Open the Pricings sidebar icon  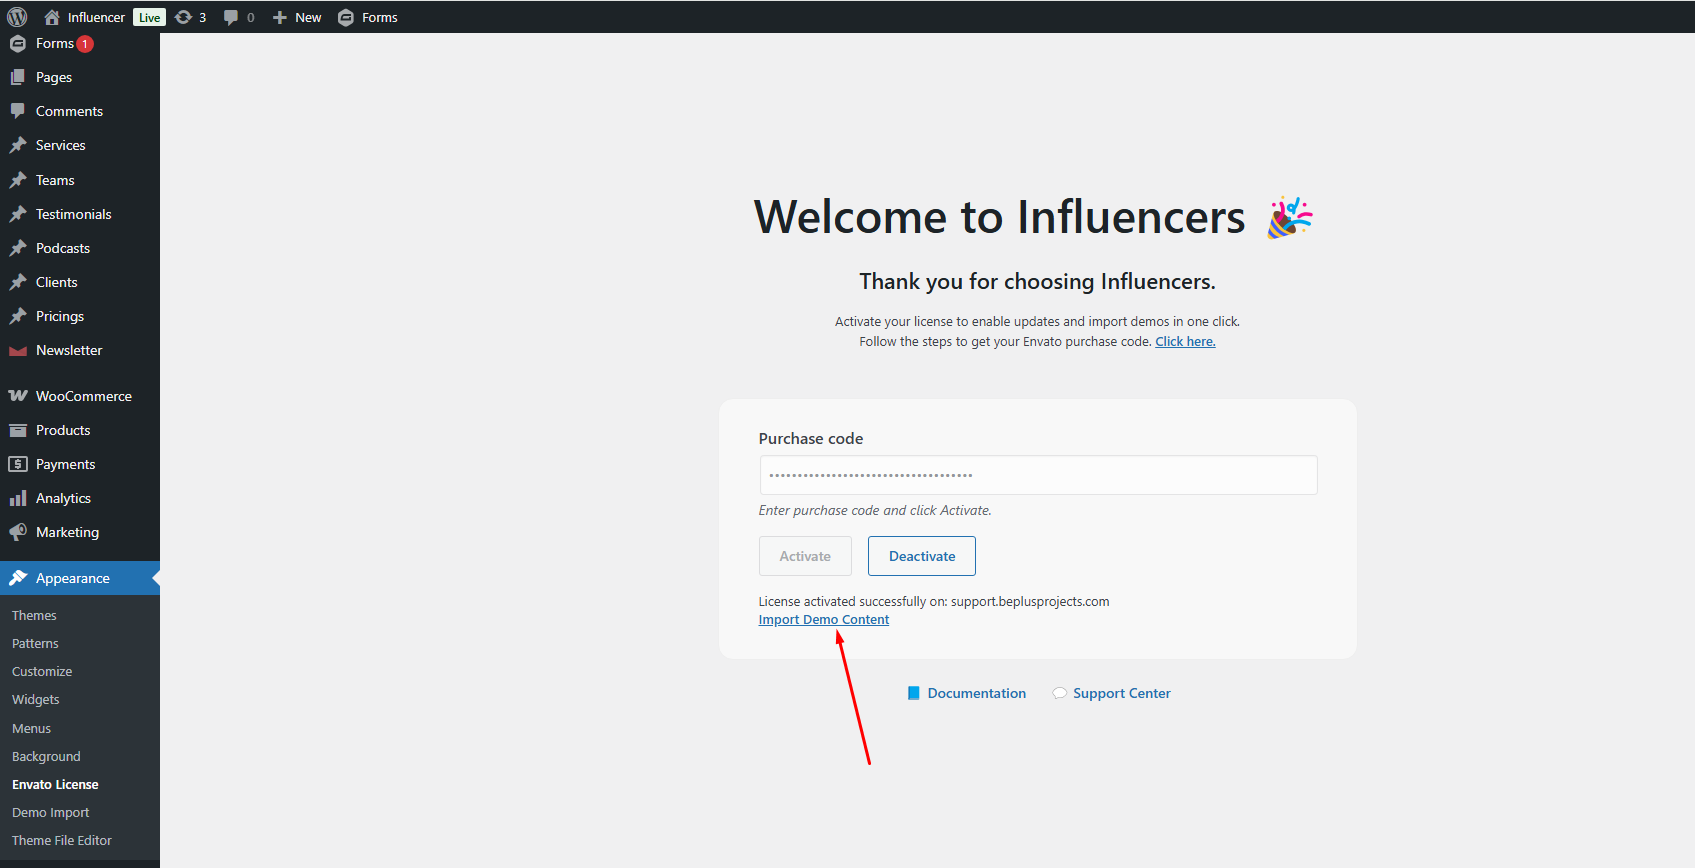pyautogui.click(x=18, y=316)
